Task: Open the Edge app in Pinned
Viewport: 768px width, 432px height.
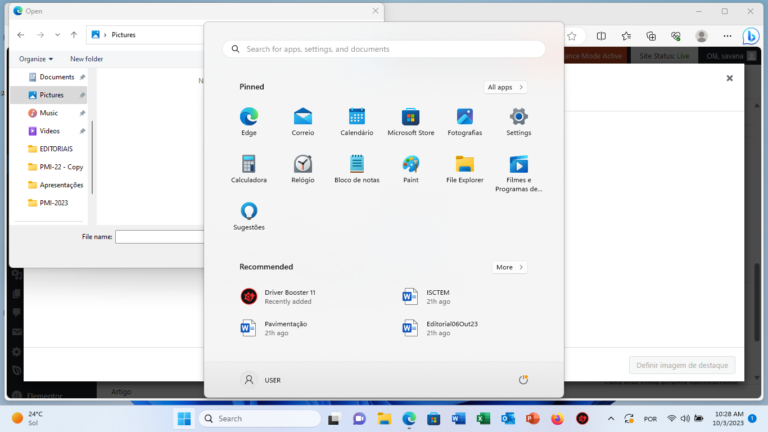Action: point(249,120)
